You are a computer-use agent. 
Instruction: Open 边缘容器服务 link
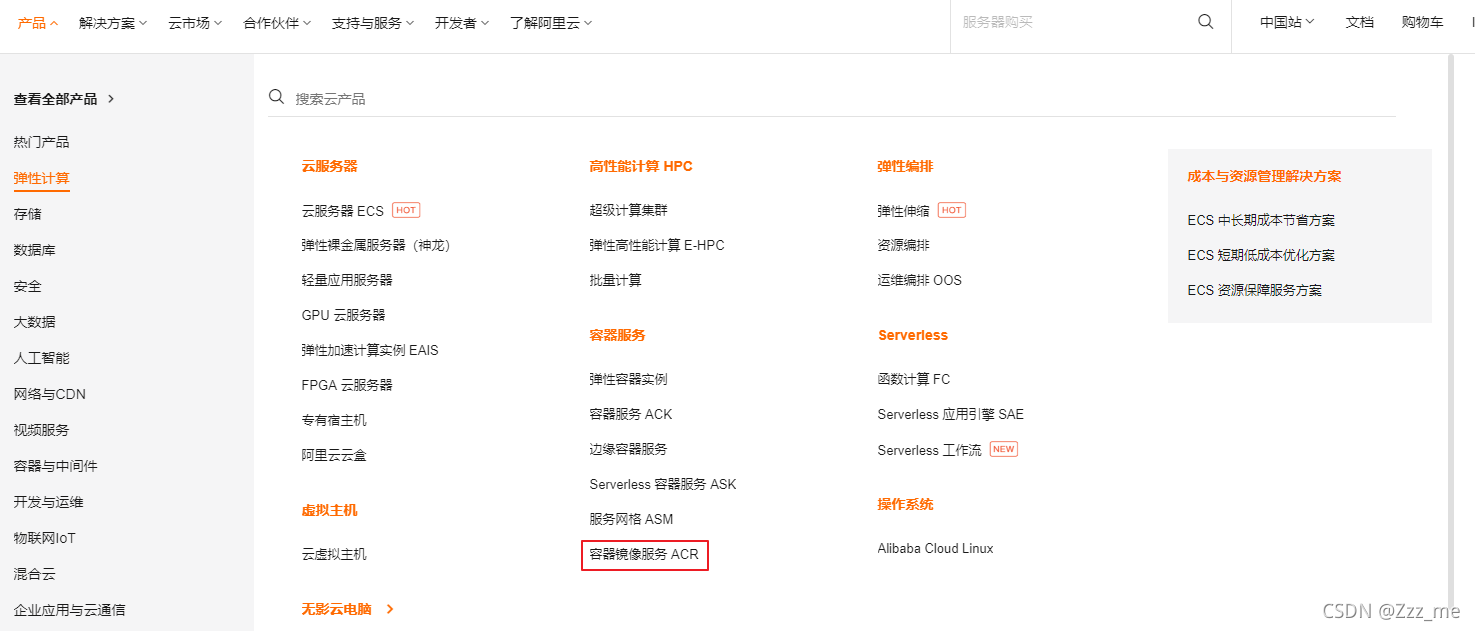628,449
